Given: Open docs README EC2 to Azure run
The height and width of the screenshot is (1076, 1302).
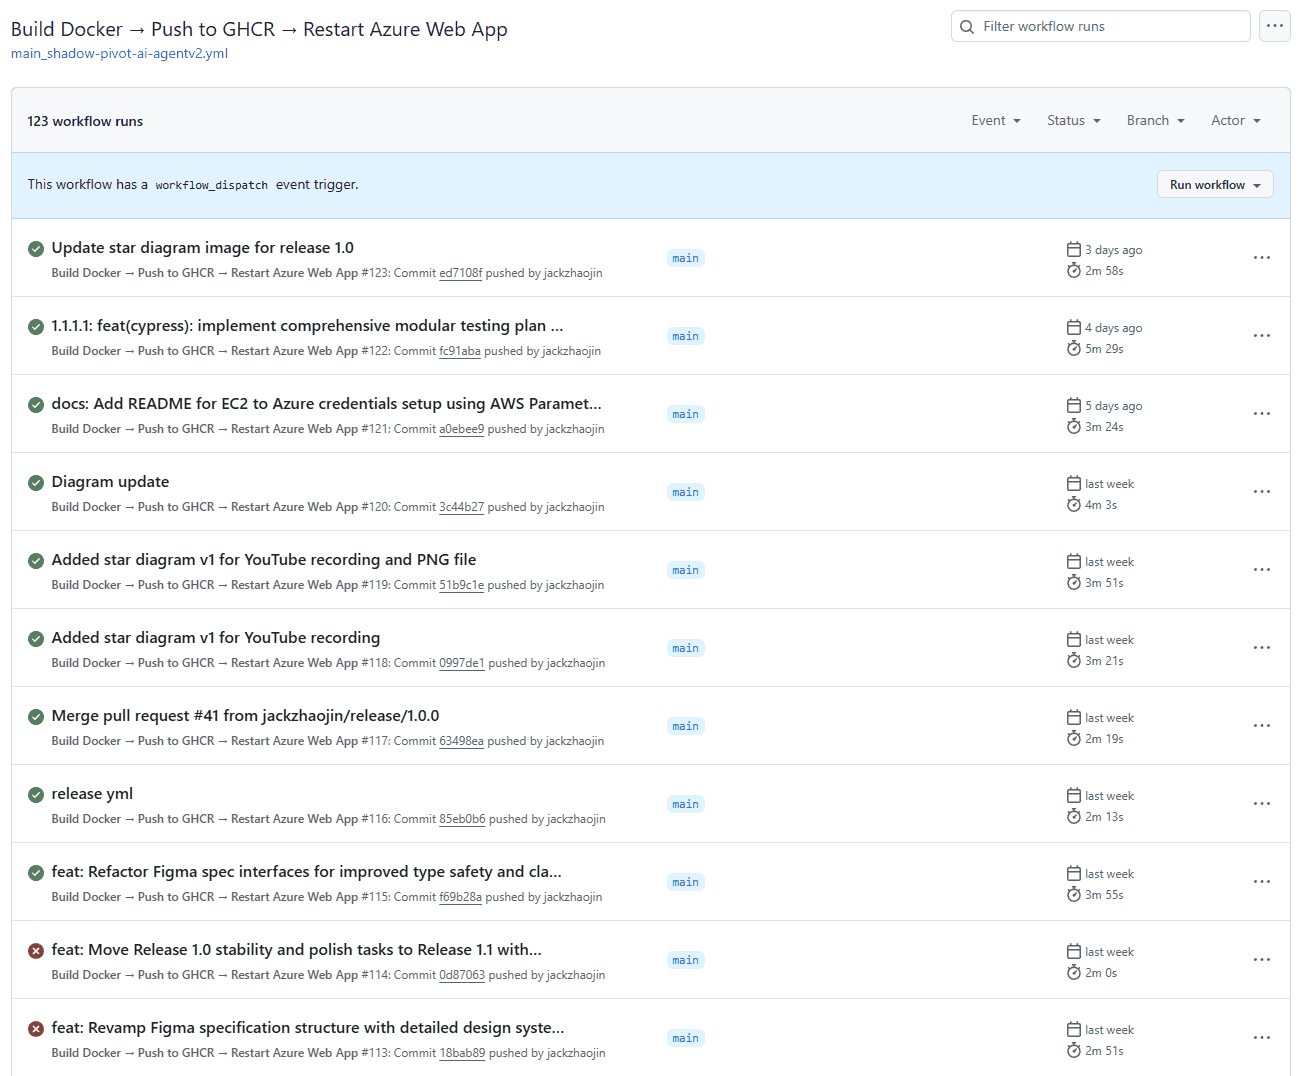Looking at the screenshot, I should click(326, 404).
